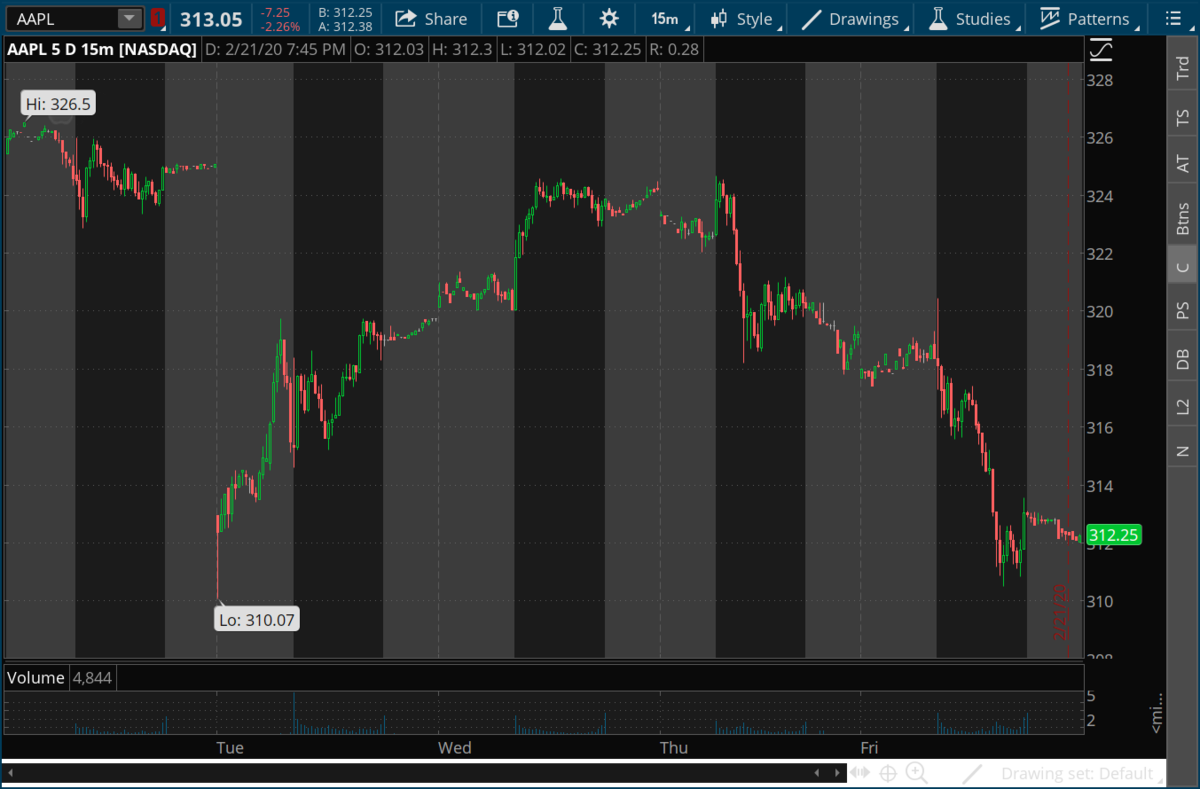1200x789 pixels.
Task: Click the Fri date label on time axis
Action: pyautogui.click(x=870, y=747)
